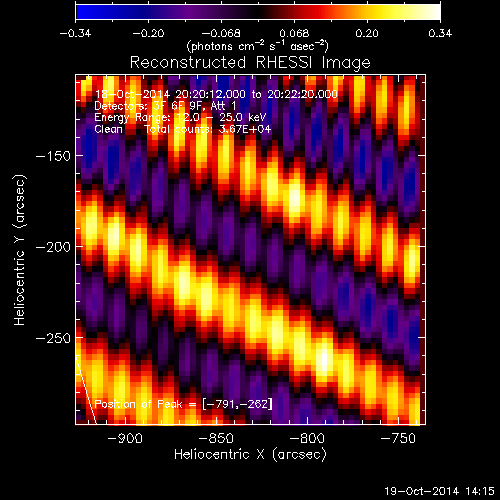500x500 pixels.
Task: Click X-axis tick label '-800'
Action: click(307, 438)
